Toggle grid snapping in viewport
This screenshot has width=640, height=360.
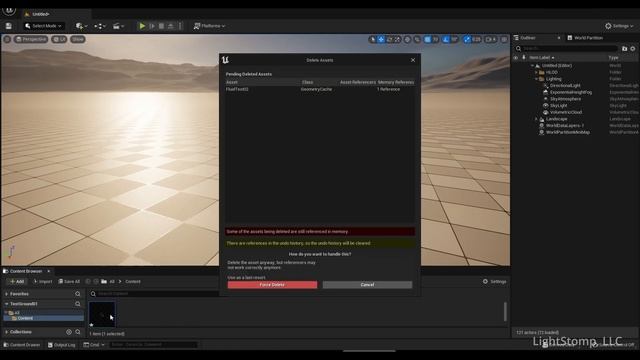pyautogui.click(x=427, y=40)
